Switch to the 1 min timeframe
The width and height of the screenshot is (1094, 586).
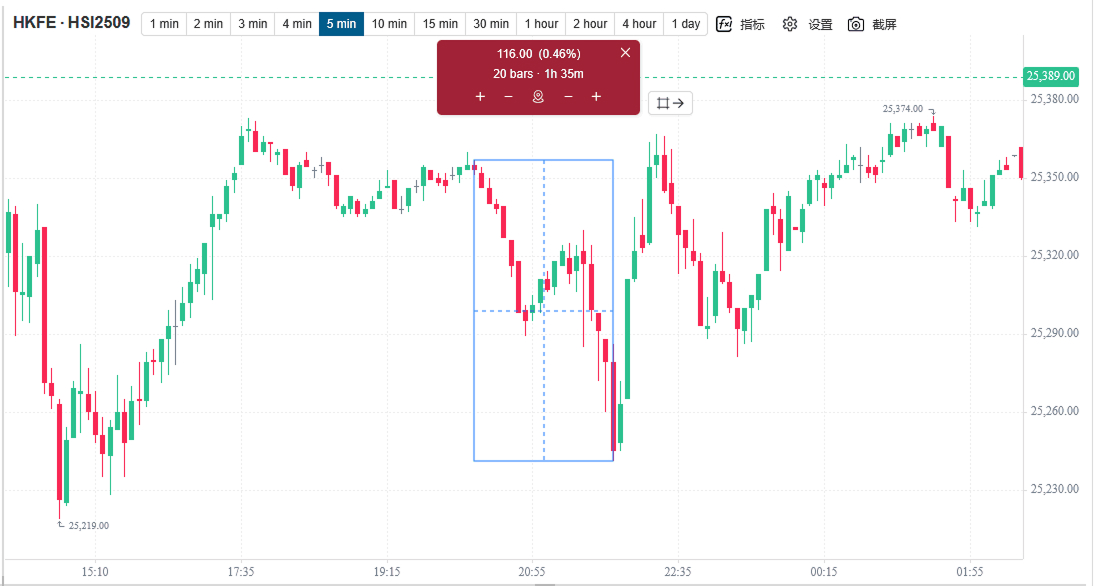164,24
